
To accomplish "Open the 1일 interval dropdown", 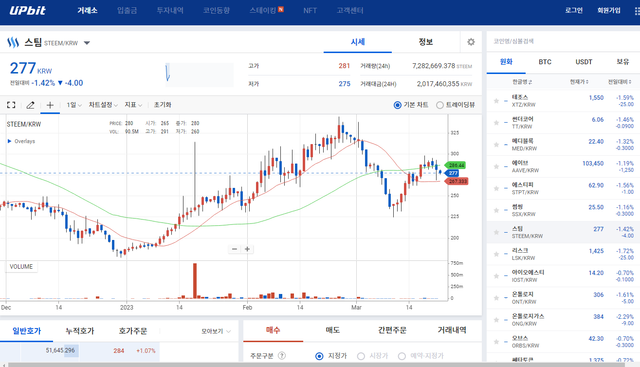I will click(74, 105).
